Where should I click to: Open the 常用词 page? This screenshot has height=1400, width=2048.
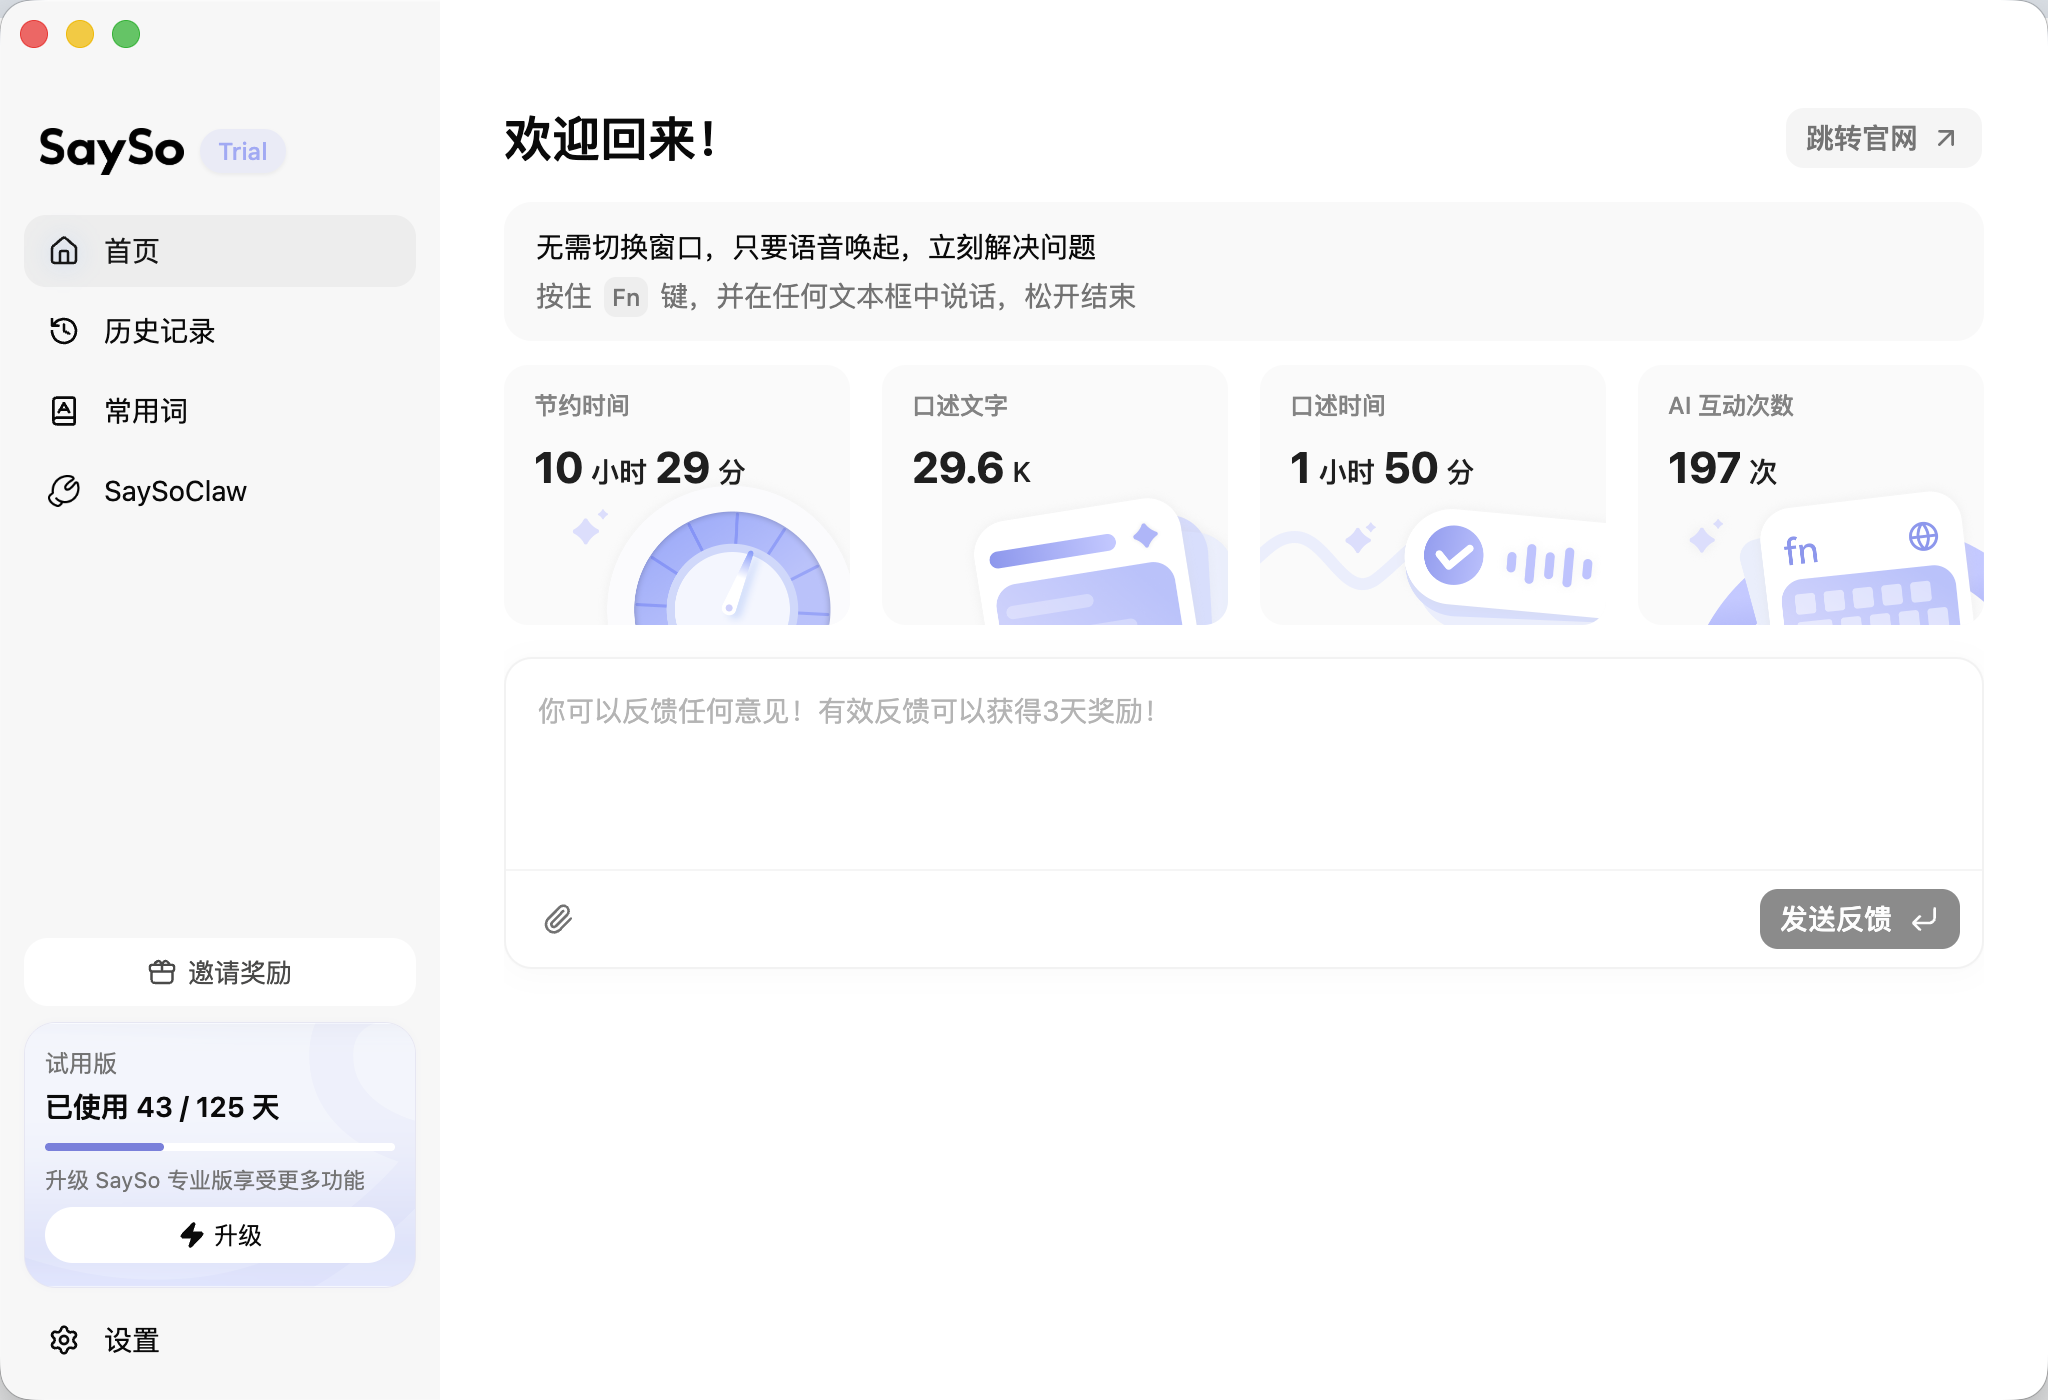[x=146, y=411]
